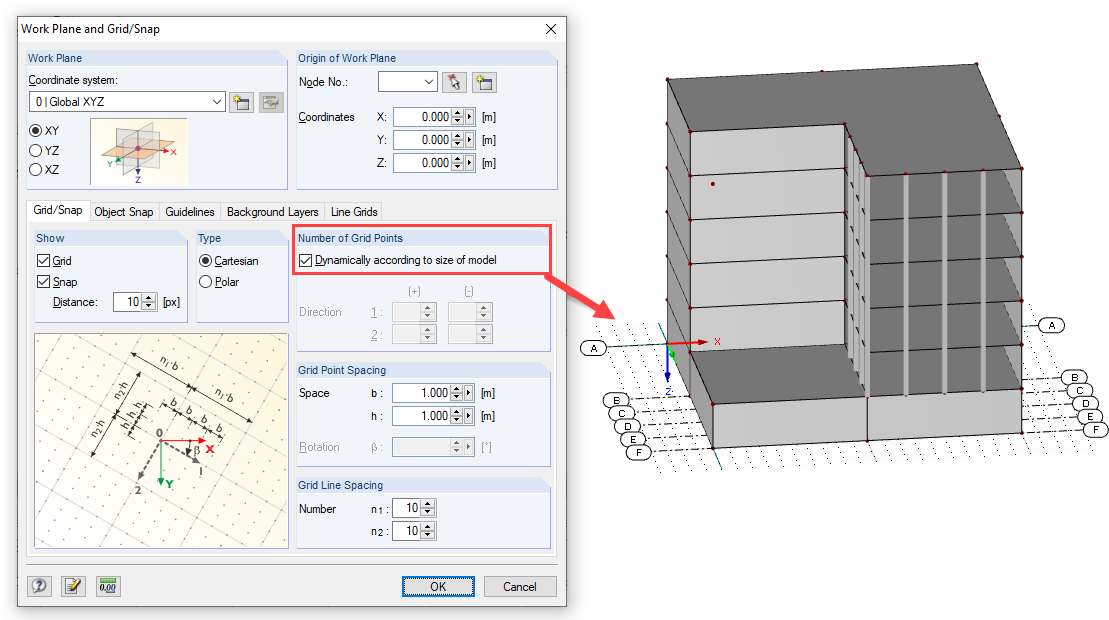
Task: Adjust n2 grid line number stepper
Action: pos(428,531)
